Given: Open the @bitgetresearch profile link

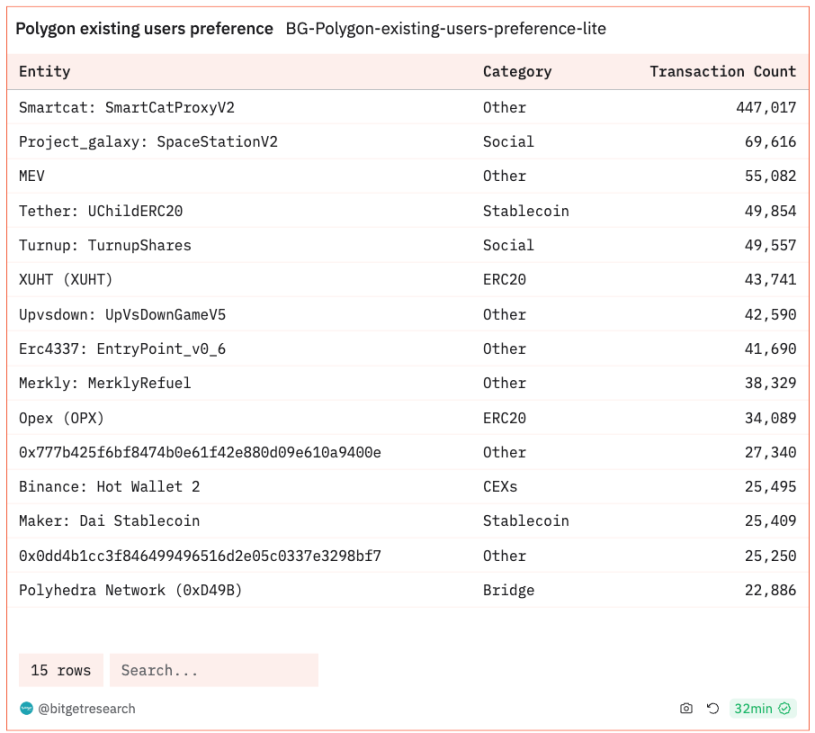Looking at the screenshot, I should coord(87,708).
